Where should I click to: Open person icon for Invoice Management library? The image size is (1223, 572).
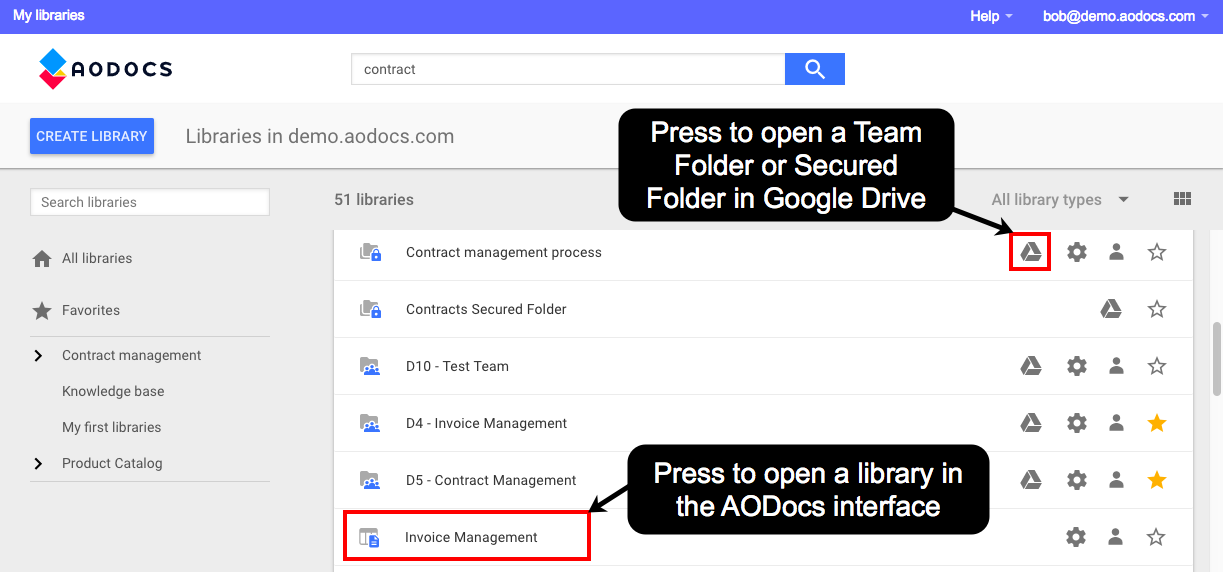pyautogui.click(x=1116, y=537)
